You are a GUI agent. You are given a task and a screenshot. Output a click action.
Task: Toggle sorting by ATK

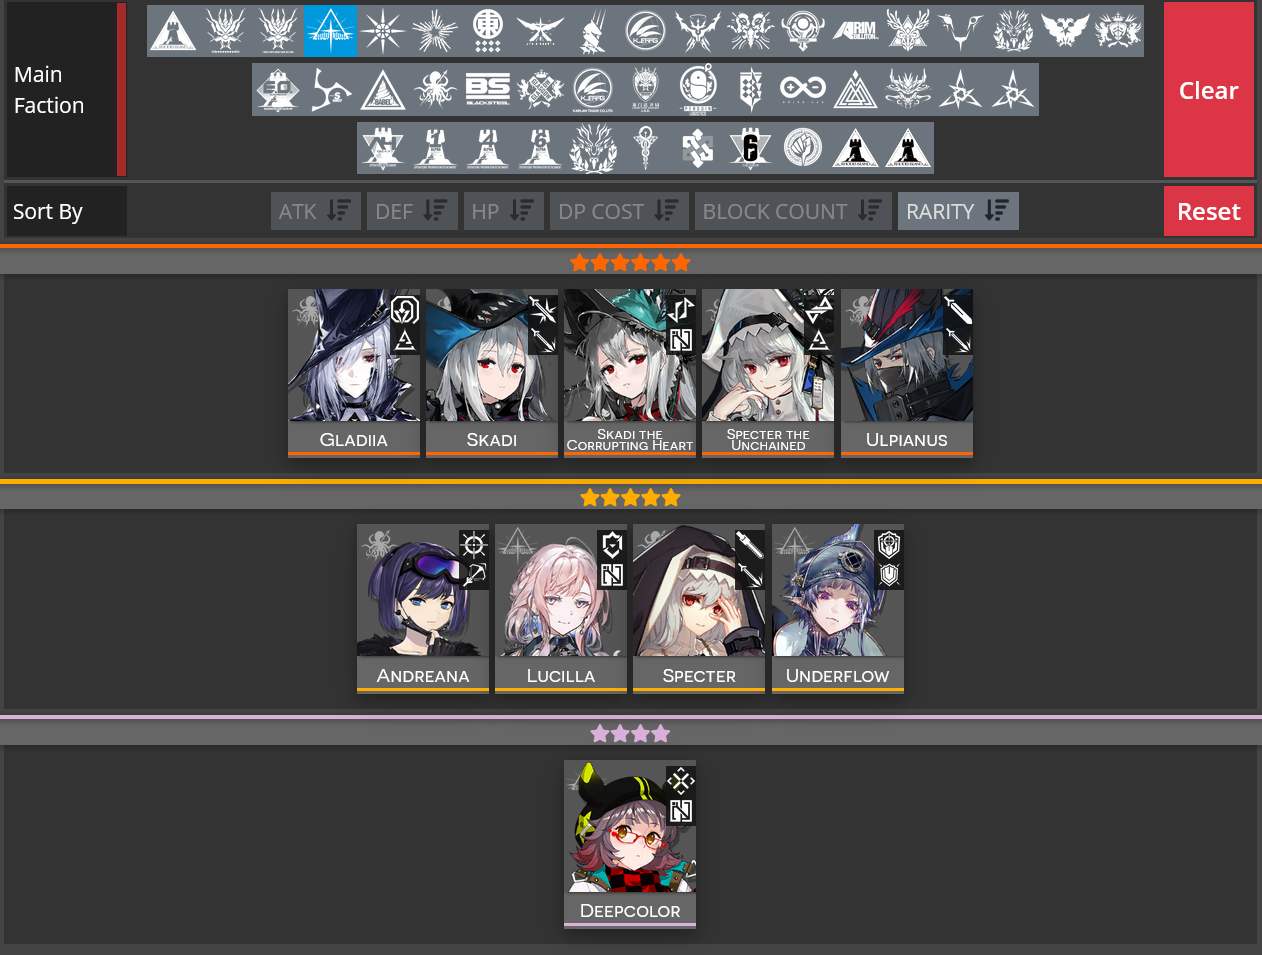[x=316, y=211]
